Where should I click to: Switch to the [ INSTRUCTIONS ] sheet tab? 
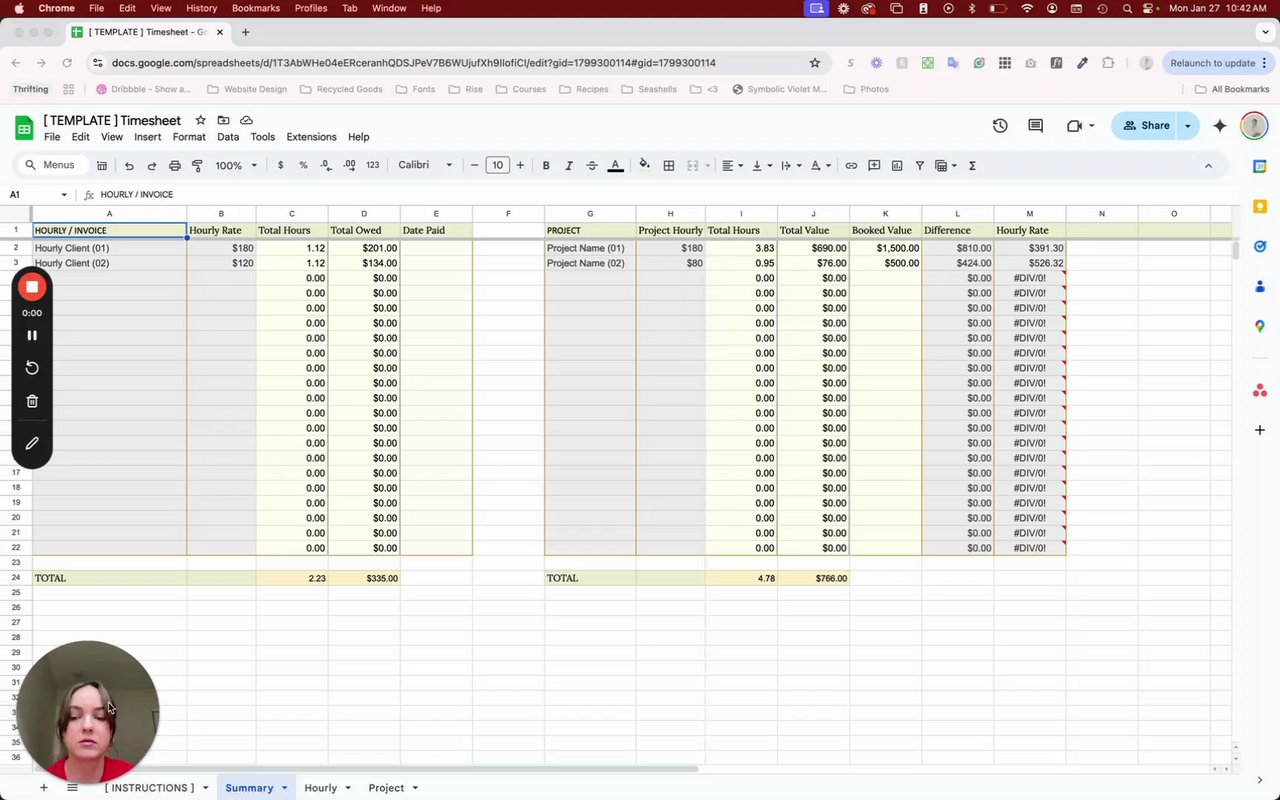149,788
